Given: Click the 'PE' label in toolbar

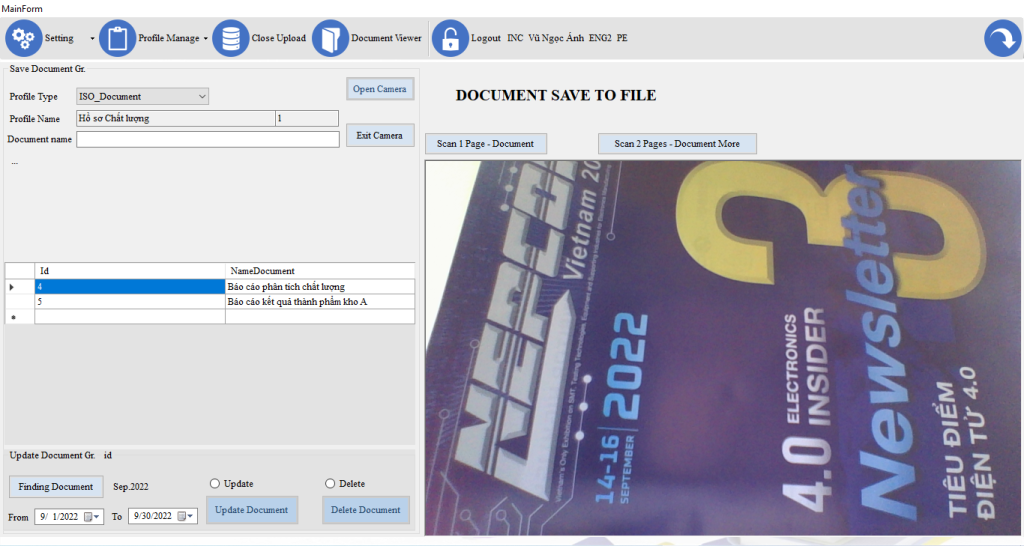Looking at the screenshot, I should tap(622, 38).
